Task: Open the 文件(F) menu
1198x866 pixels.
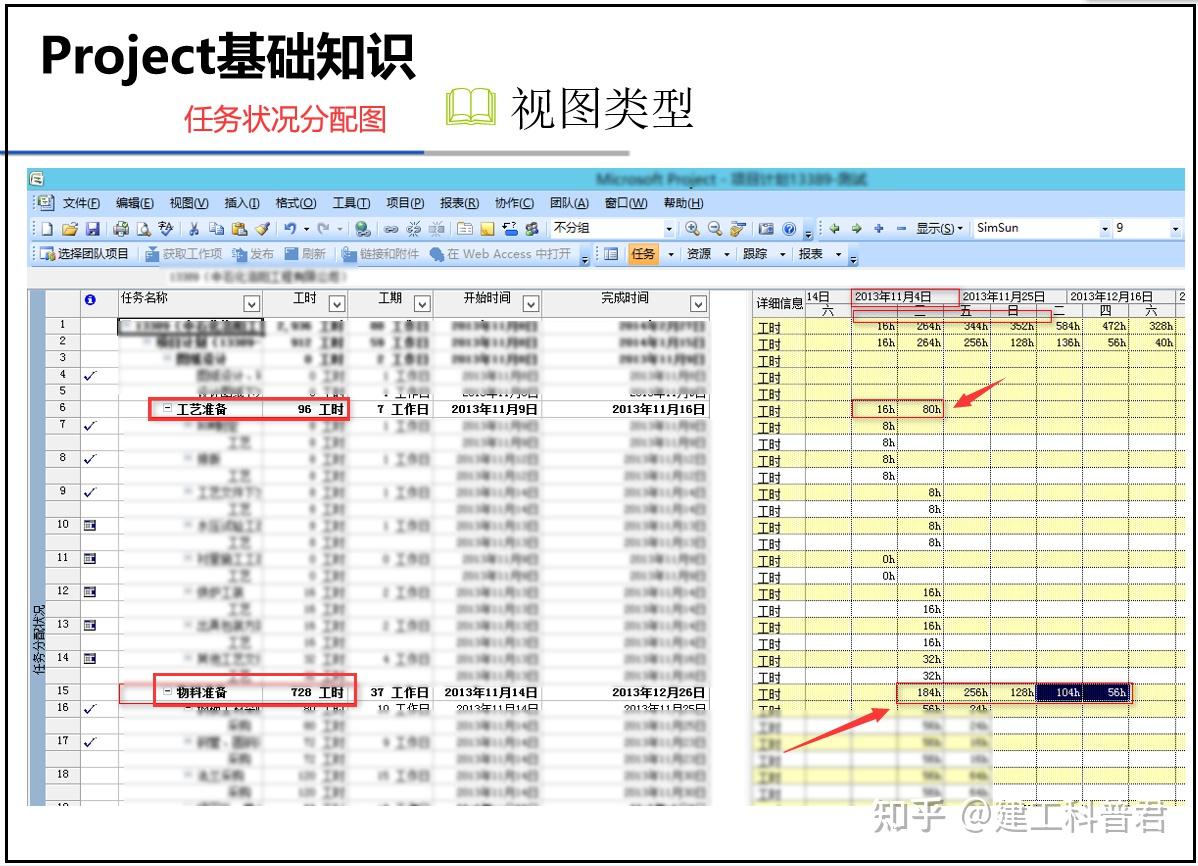Action: click(81, 203)
